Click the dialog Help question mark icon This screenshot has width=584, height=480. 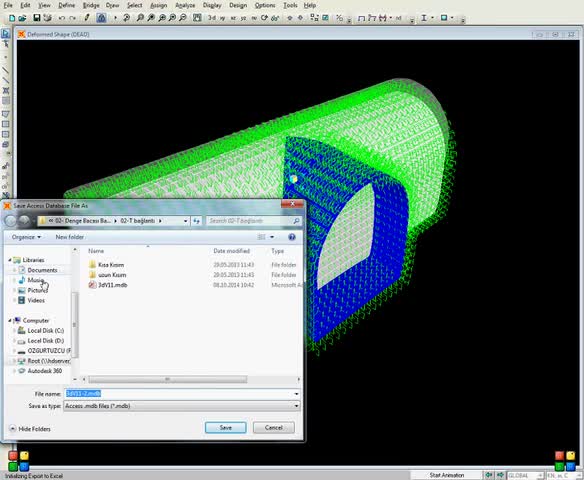[292, 237]
